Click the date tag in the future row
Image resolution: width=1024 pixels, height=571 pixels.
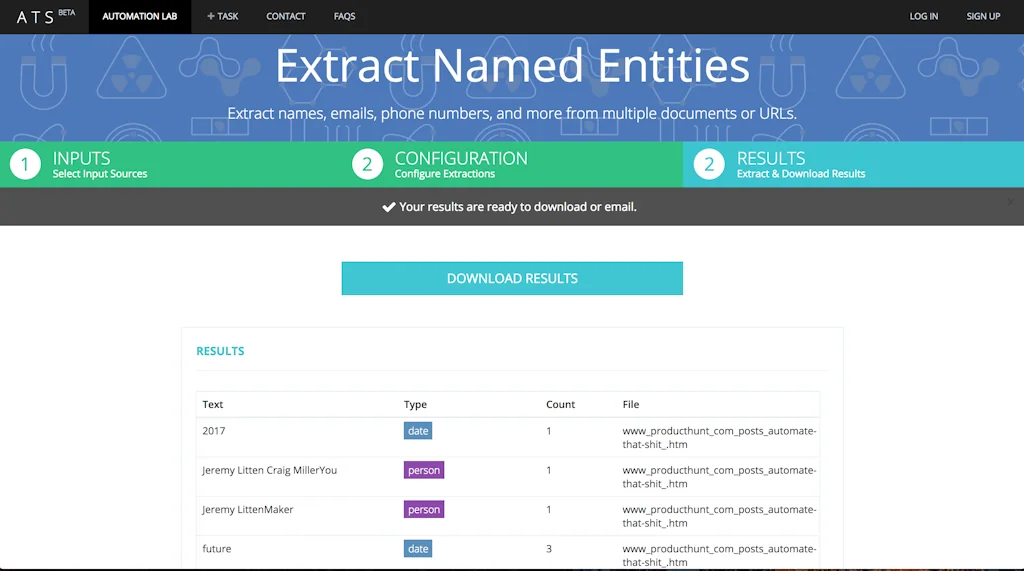click(418, 549)
